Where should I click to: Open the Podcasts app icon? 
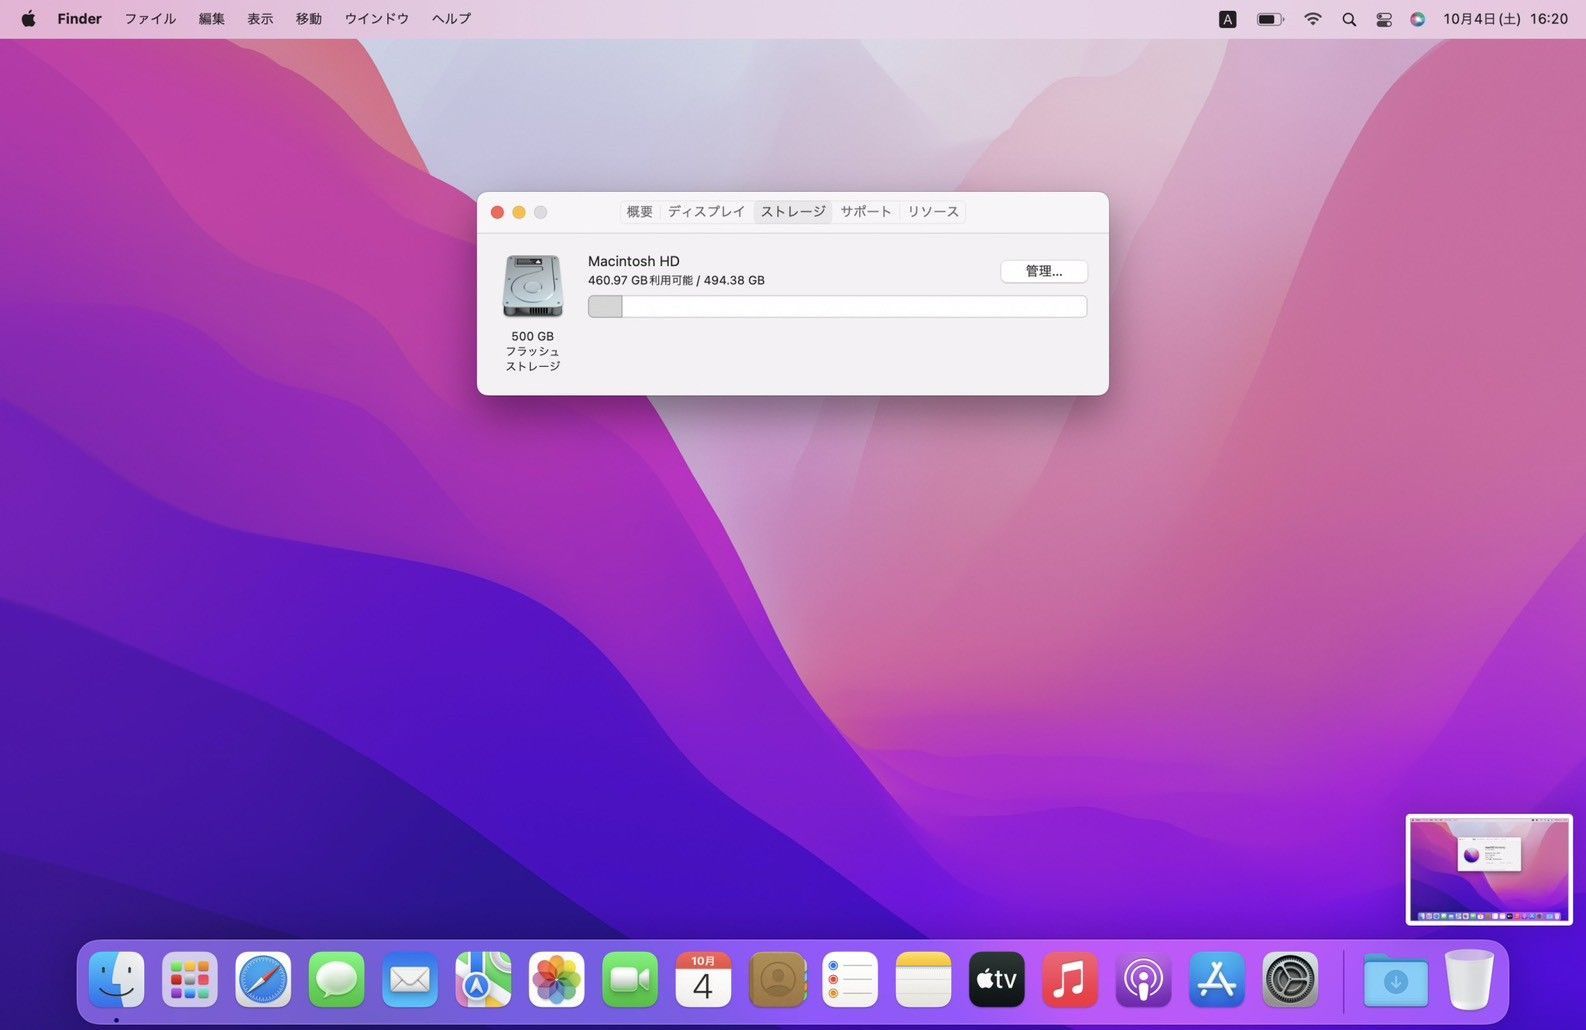pos(1143,979)
